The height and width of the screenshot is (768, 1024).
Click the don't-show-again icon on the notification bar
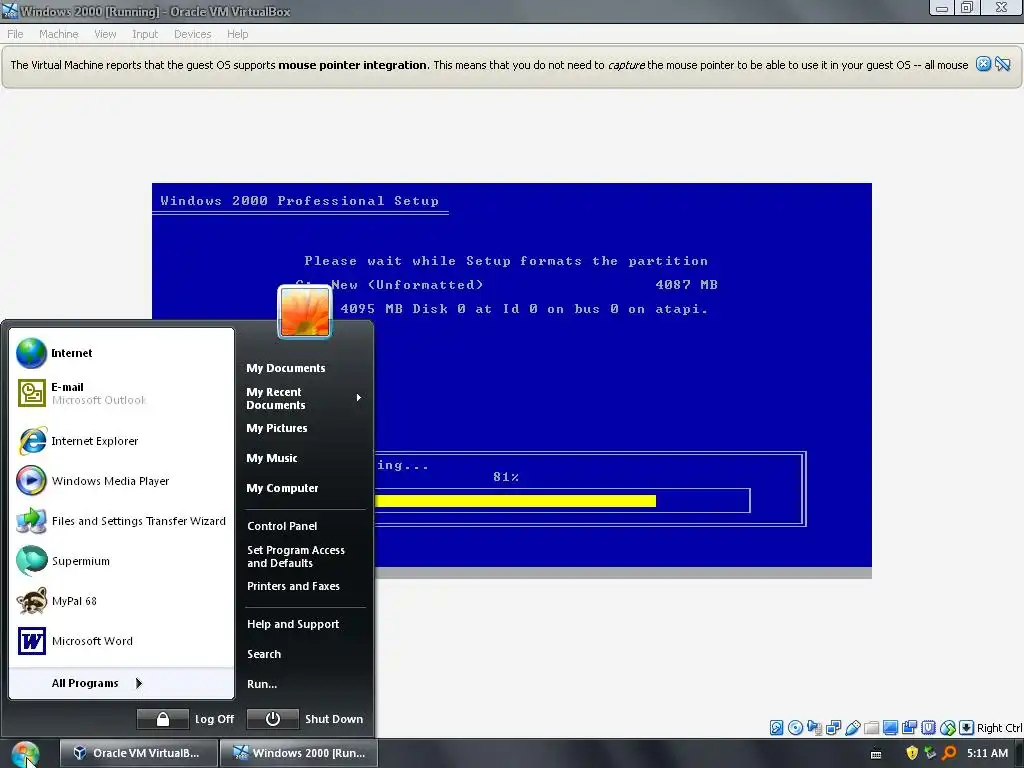pyautogui.click(x=1003, y=64)
